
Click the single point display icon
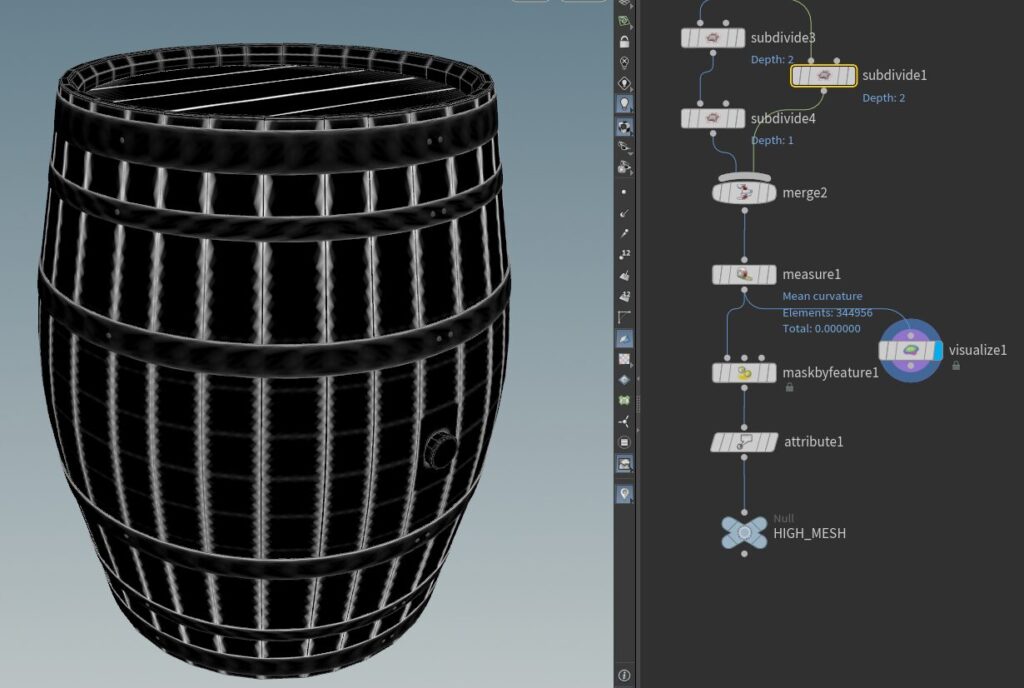(x=624, y=191)
